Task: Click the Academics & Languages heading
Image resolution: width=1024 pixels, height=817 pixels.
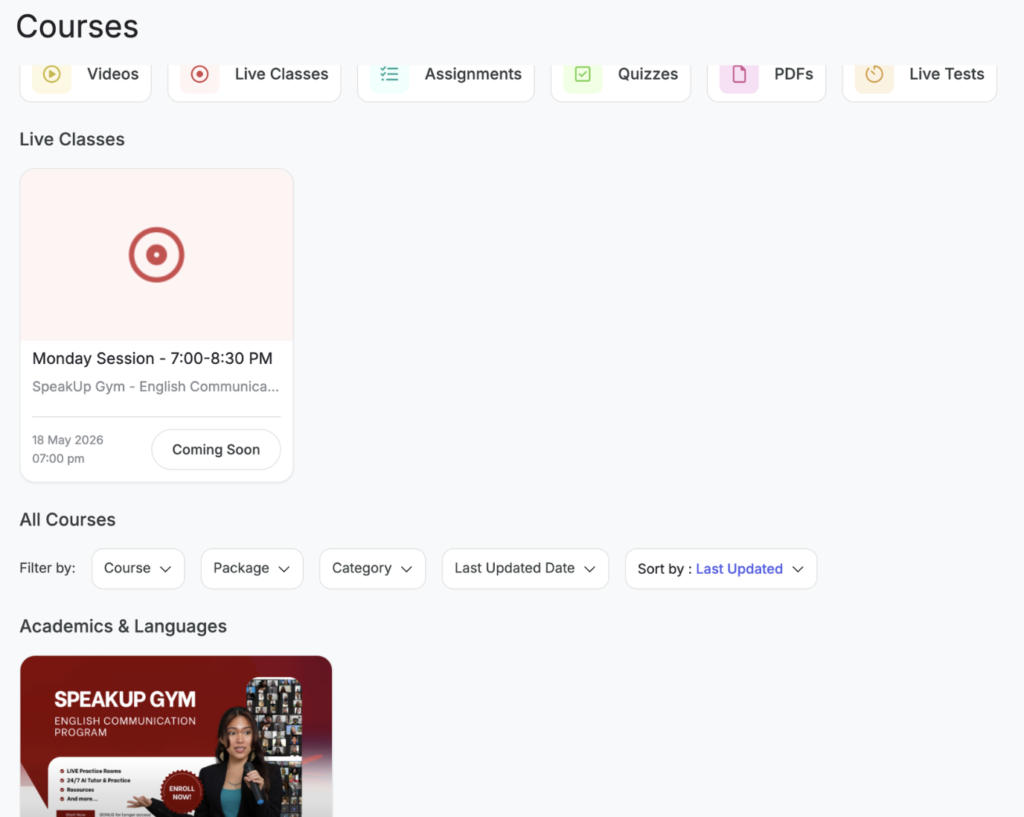Action: point(123,626)
